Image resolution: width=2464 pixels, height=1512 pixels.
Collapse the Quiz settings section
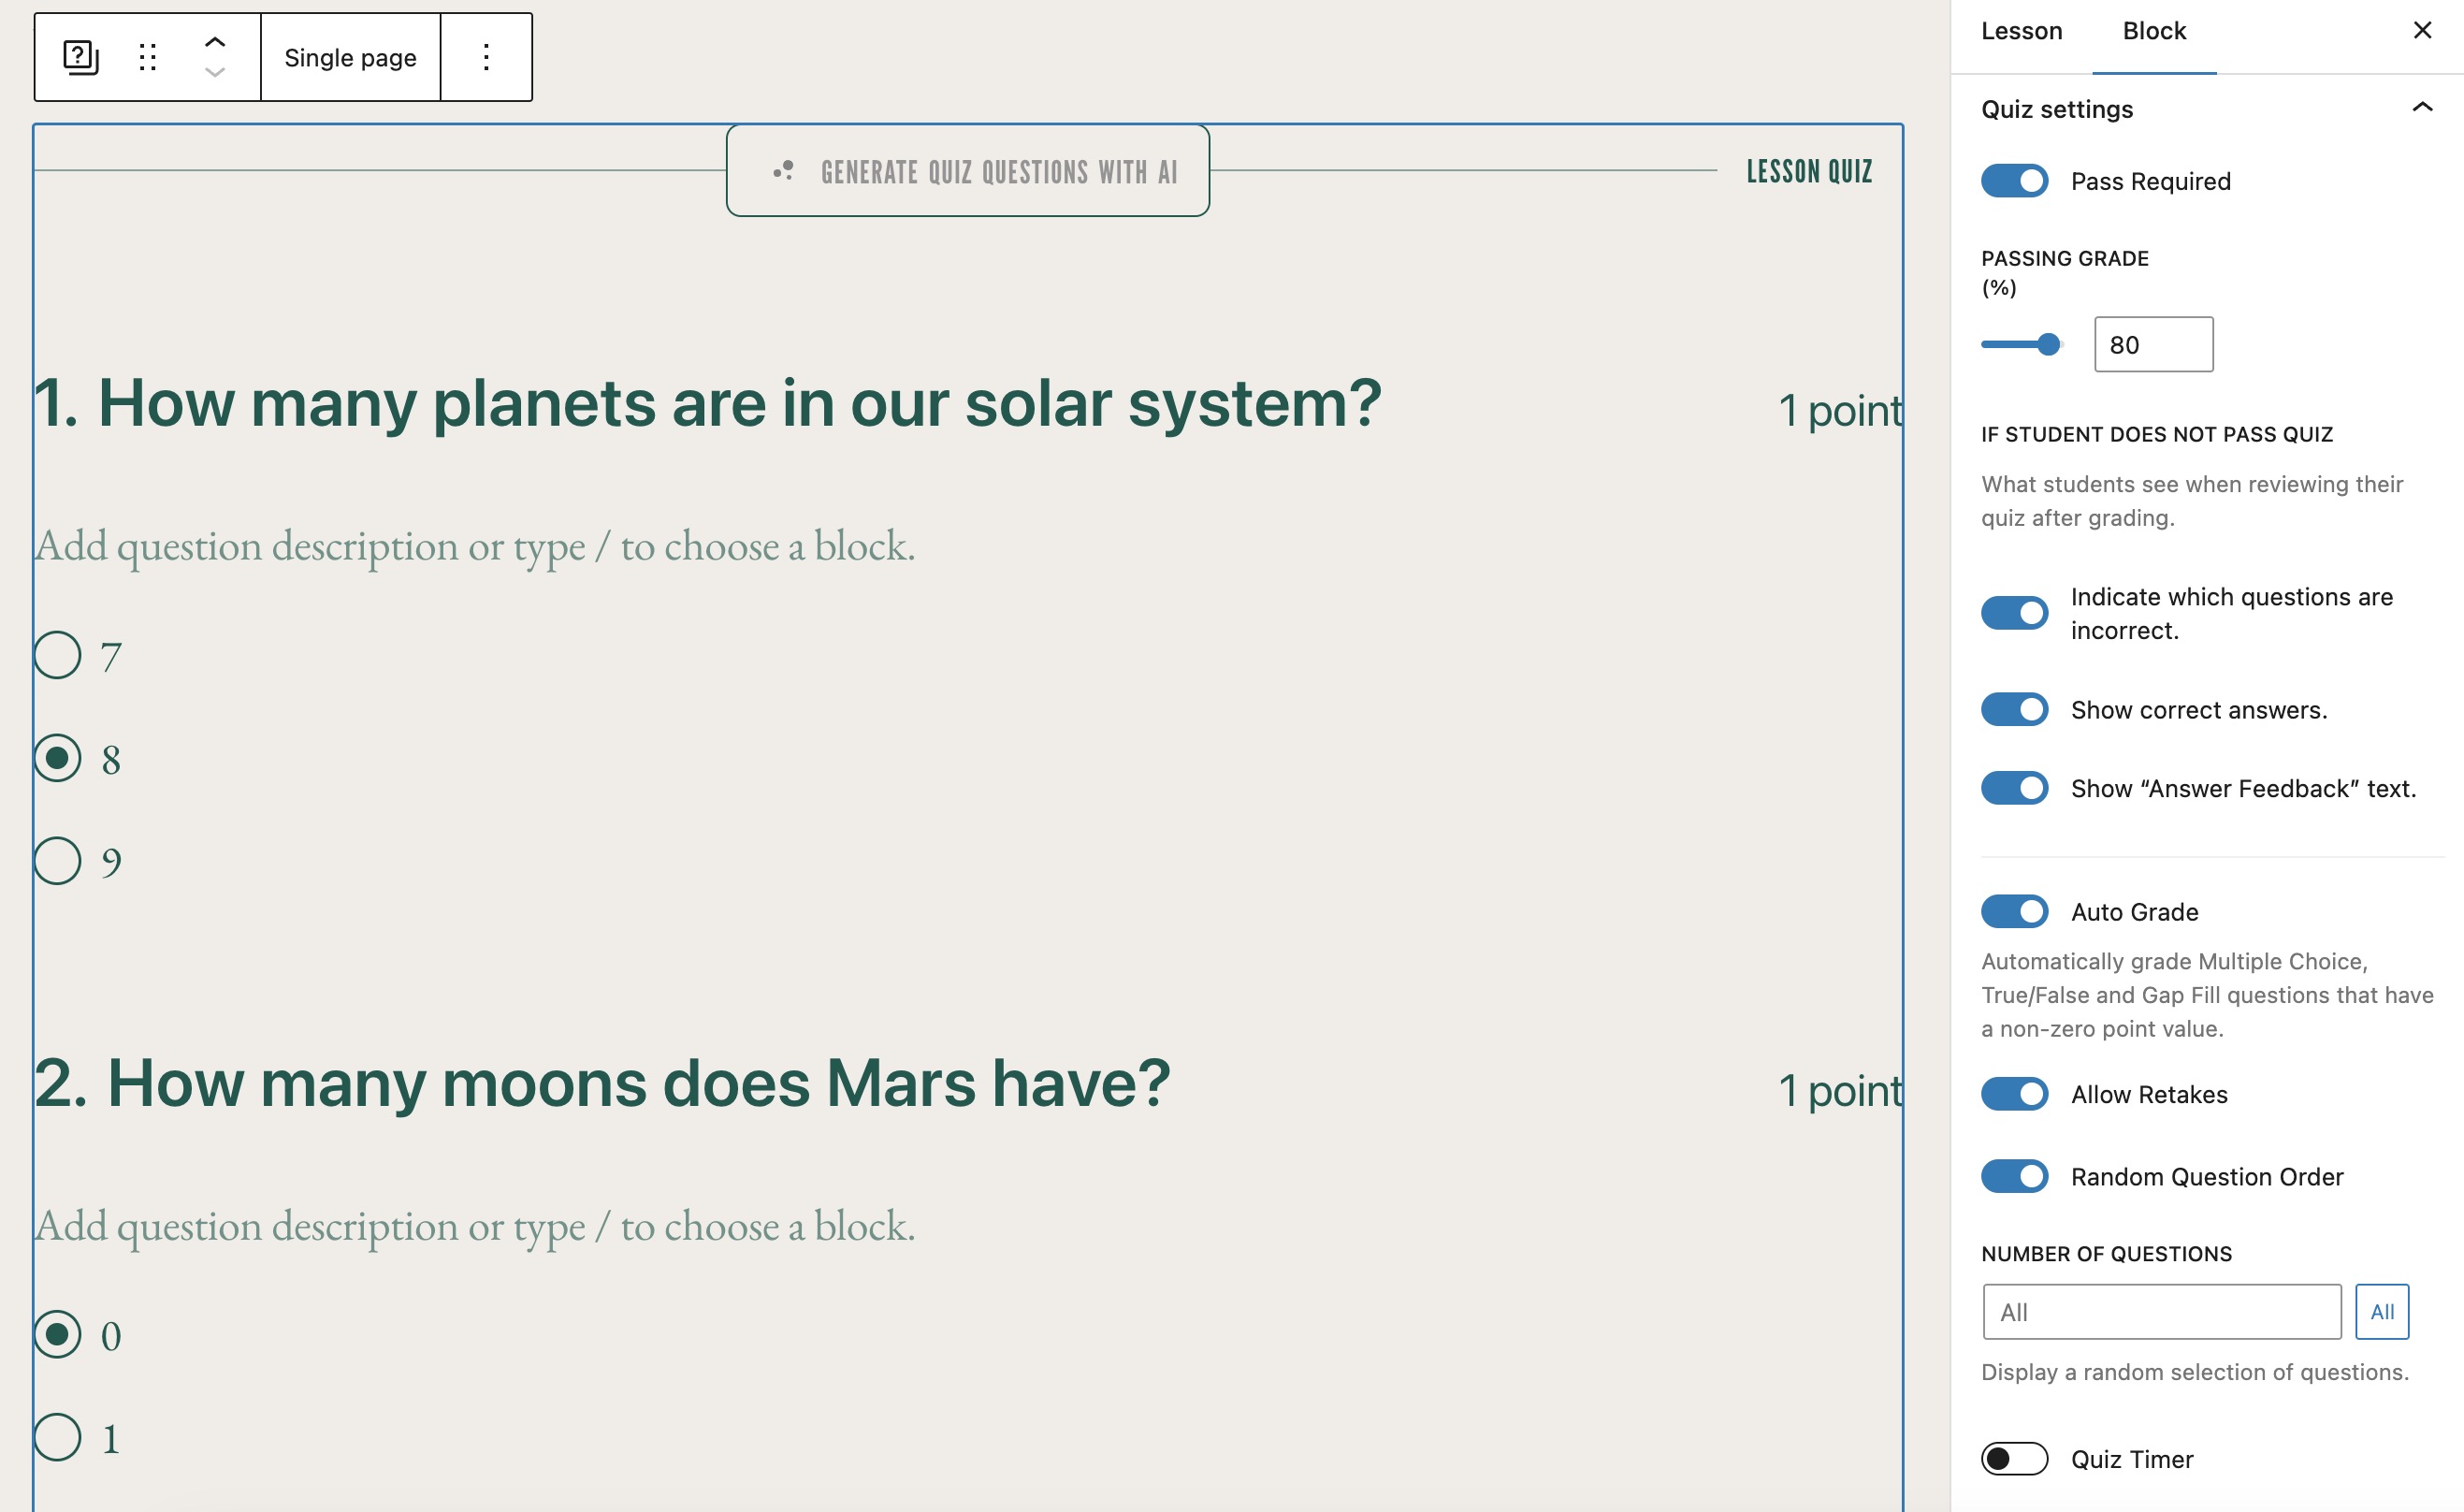point(2421,108)
